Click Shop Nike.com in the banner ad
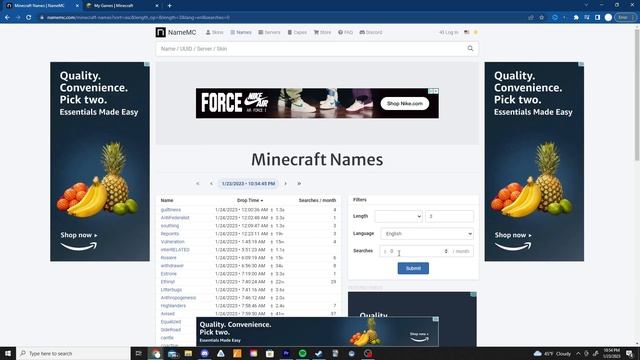The image size is (640, 360). pos(405,103)
